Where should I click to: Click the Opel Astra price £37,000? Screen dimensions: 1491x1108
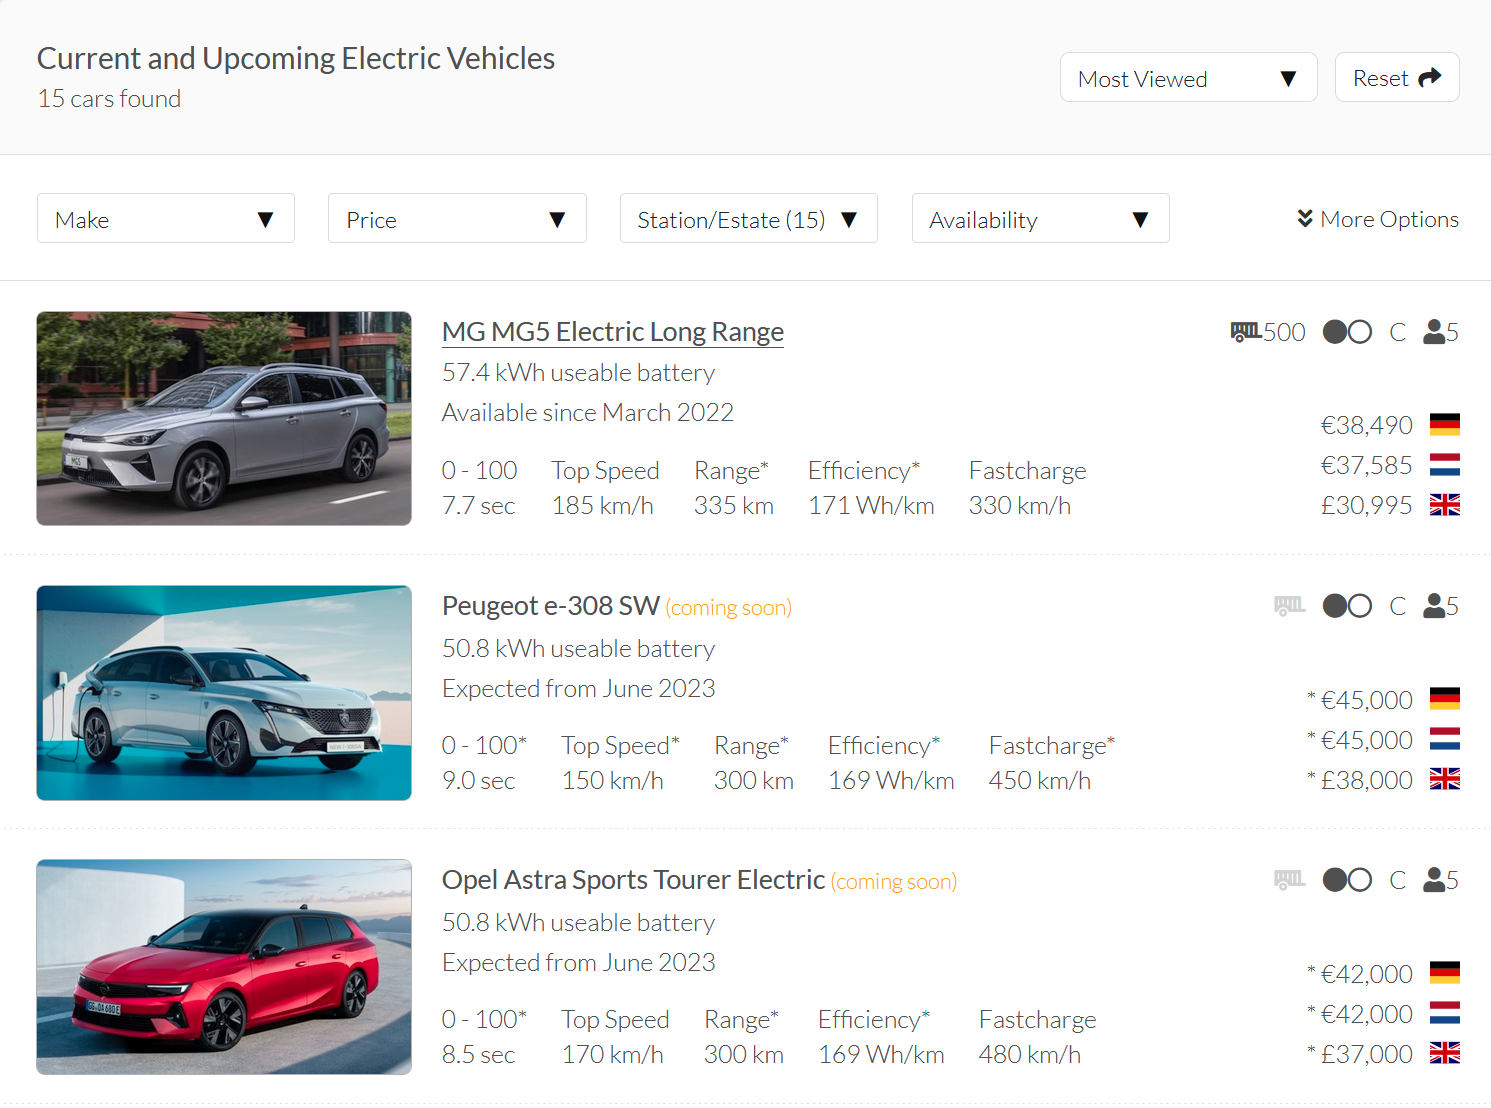point(1366,1054)
